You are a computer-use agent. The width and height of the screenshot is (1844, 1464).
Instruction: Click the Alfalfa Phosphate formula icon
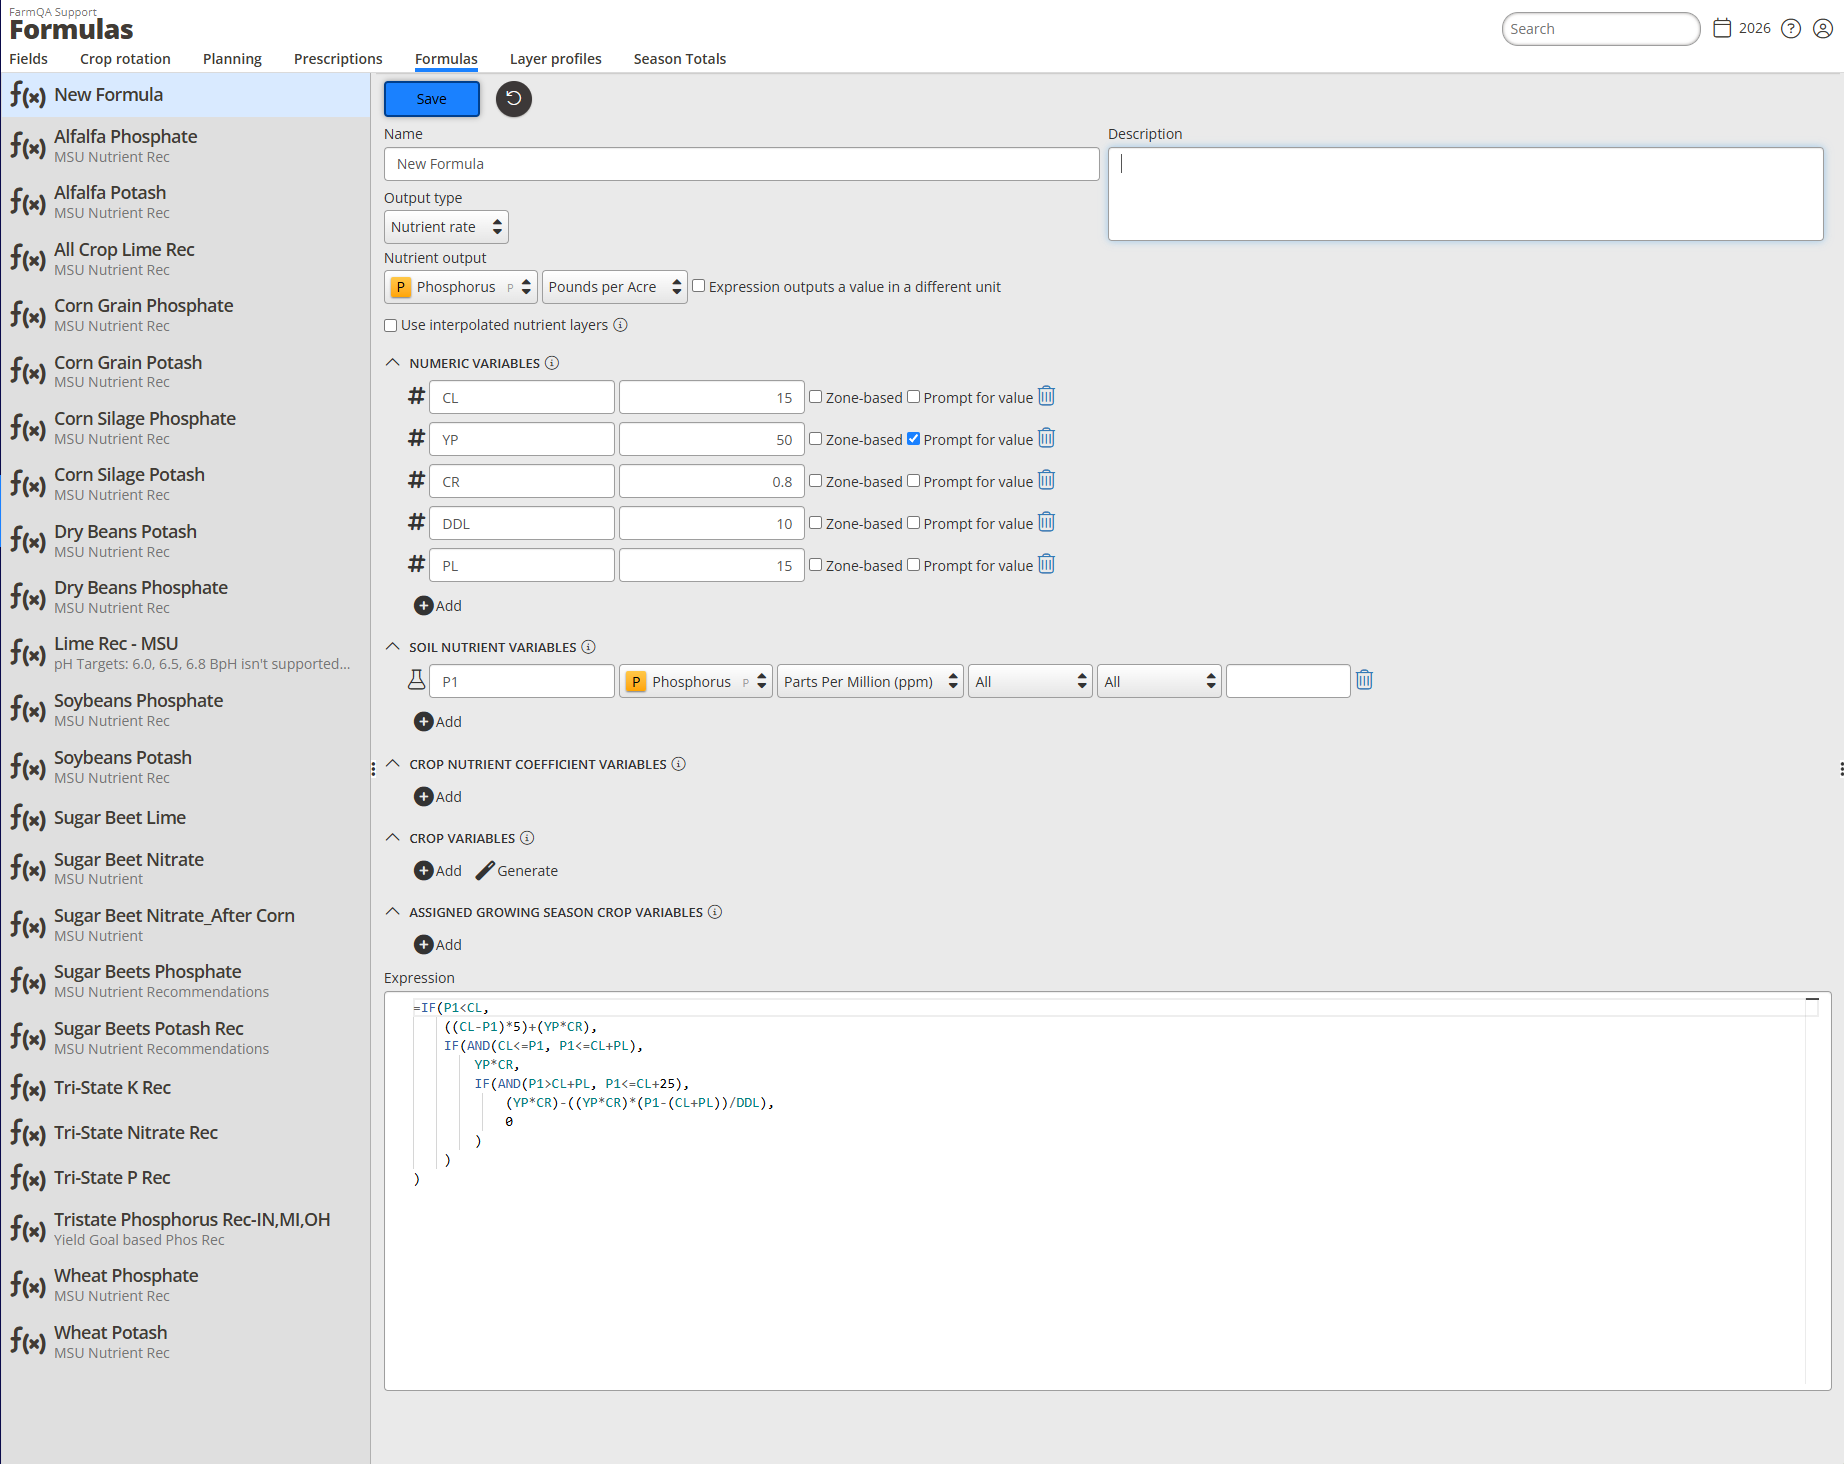click(x=28, y=146)
